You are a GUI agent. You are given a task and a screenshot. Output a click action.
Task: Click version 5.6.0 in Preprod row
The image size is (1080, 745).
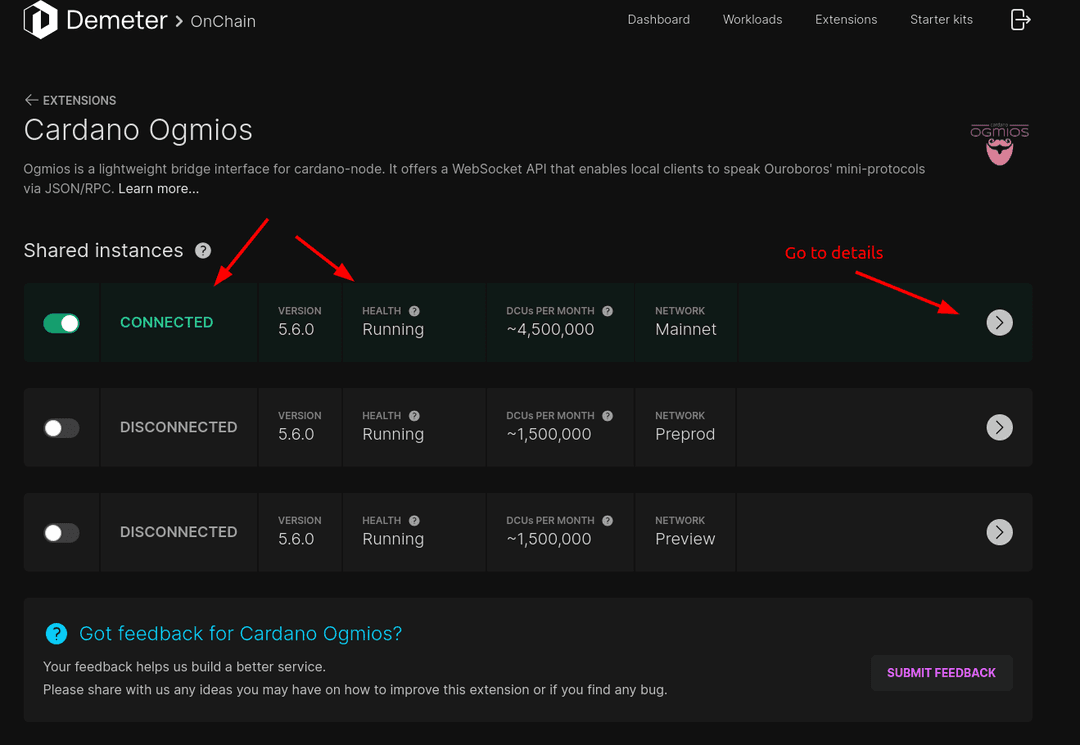point(296,434)
